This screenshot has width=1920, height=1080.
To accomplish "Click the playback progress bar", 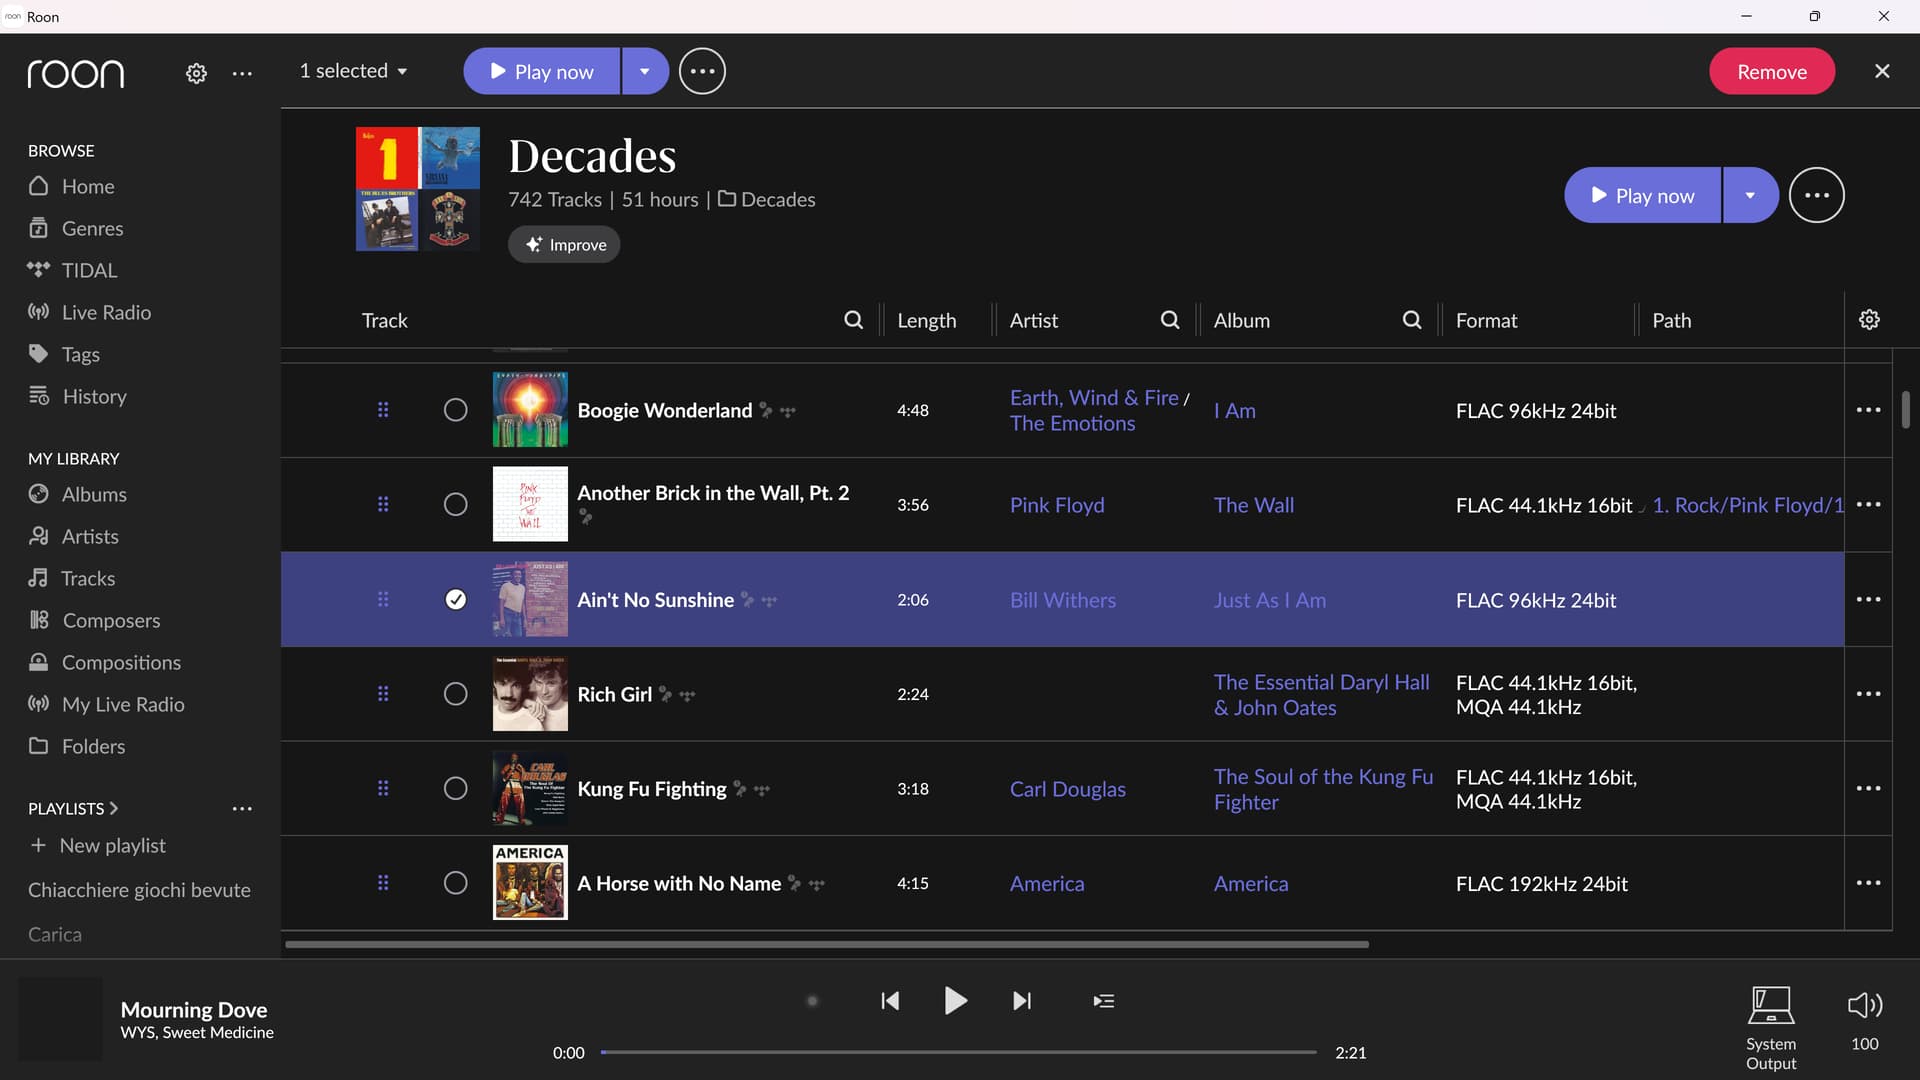I will [x=958, y=1051].
